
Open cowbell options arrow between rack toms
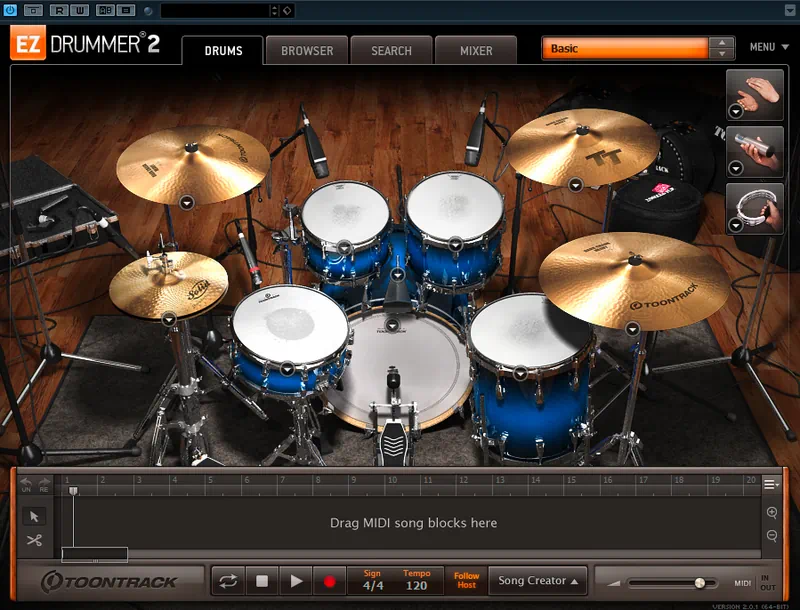pyautogui.click(x=397, y=275)
